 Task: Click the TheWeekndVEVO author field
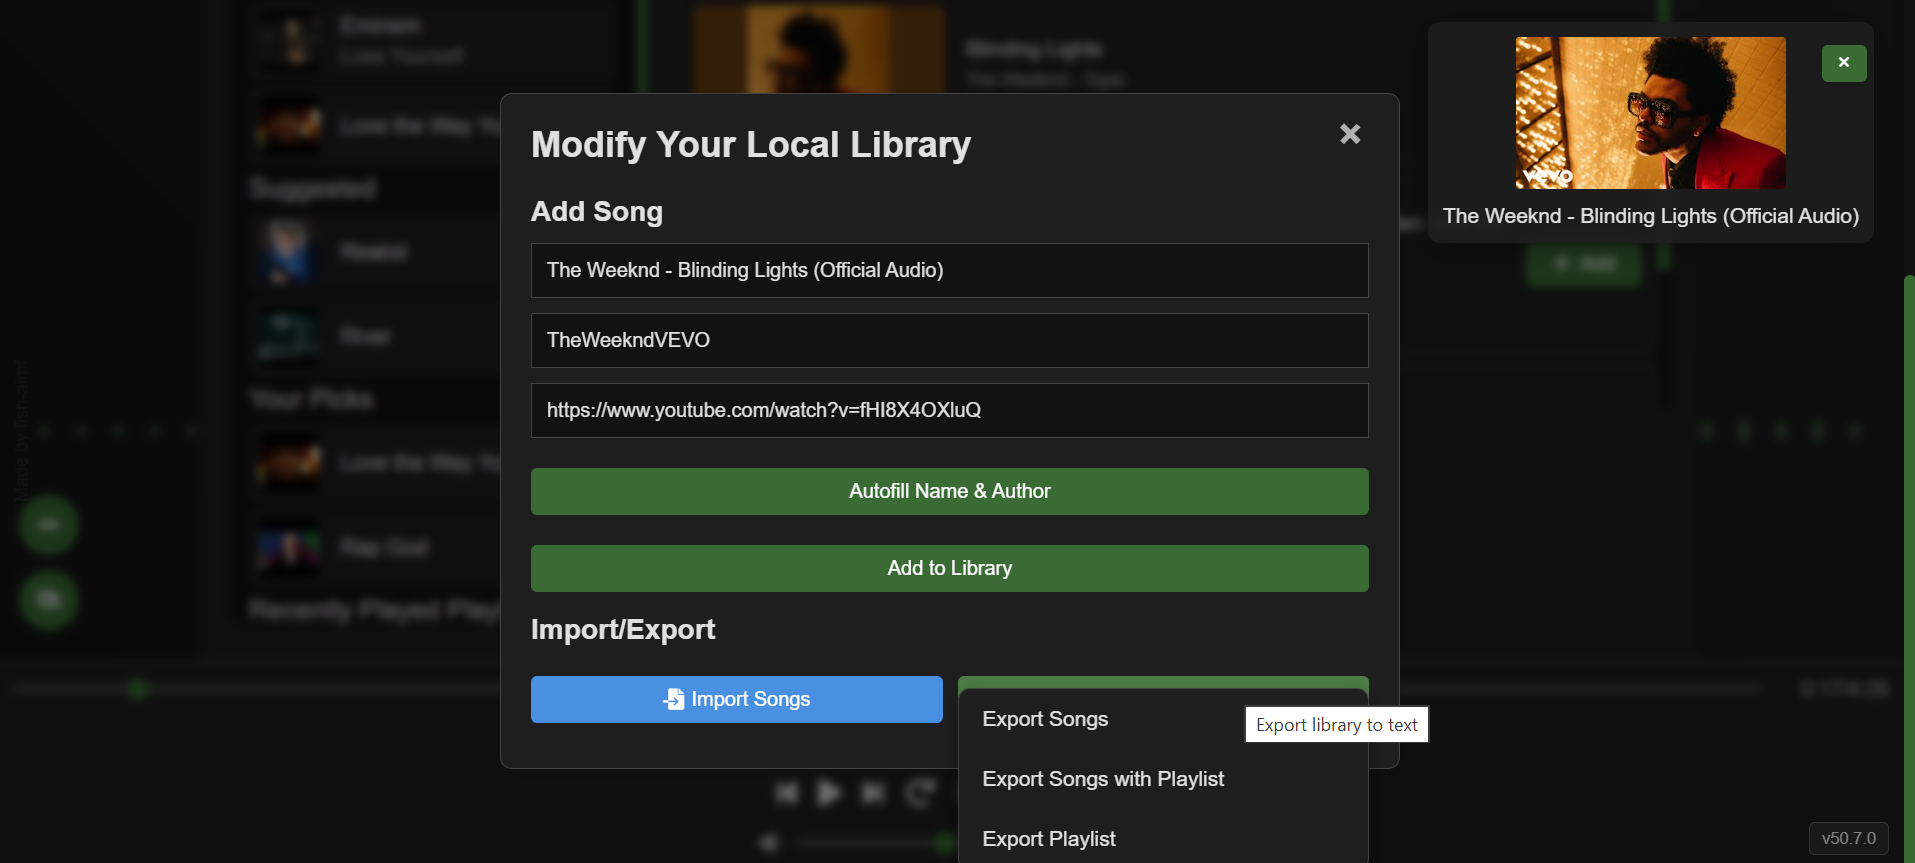coord(949,340)
